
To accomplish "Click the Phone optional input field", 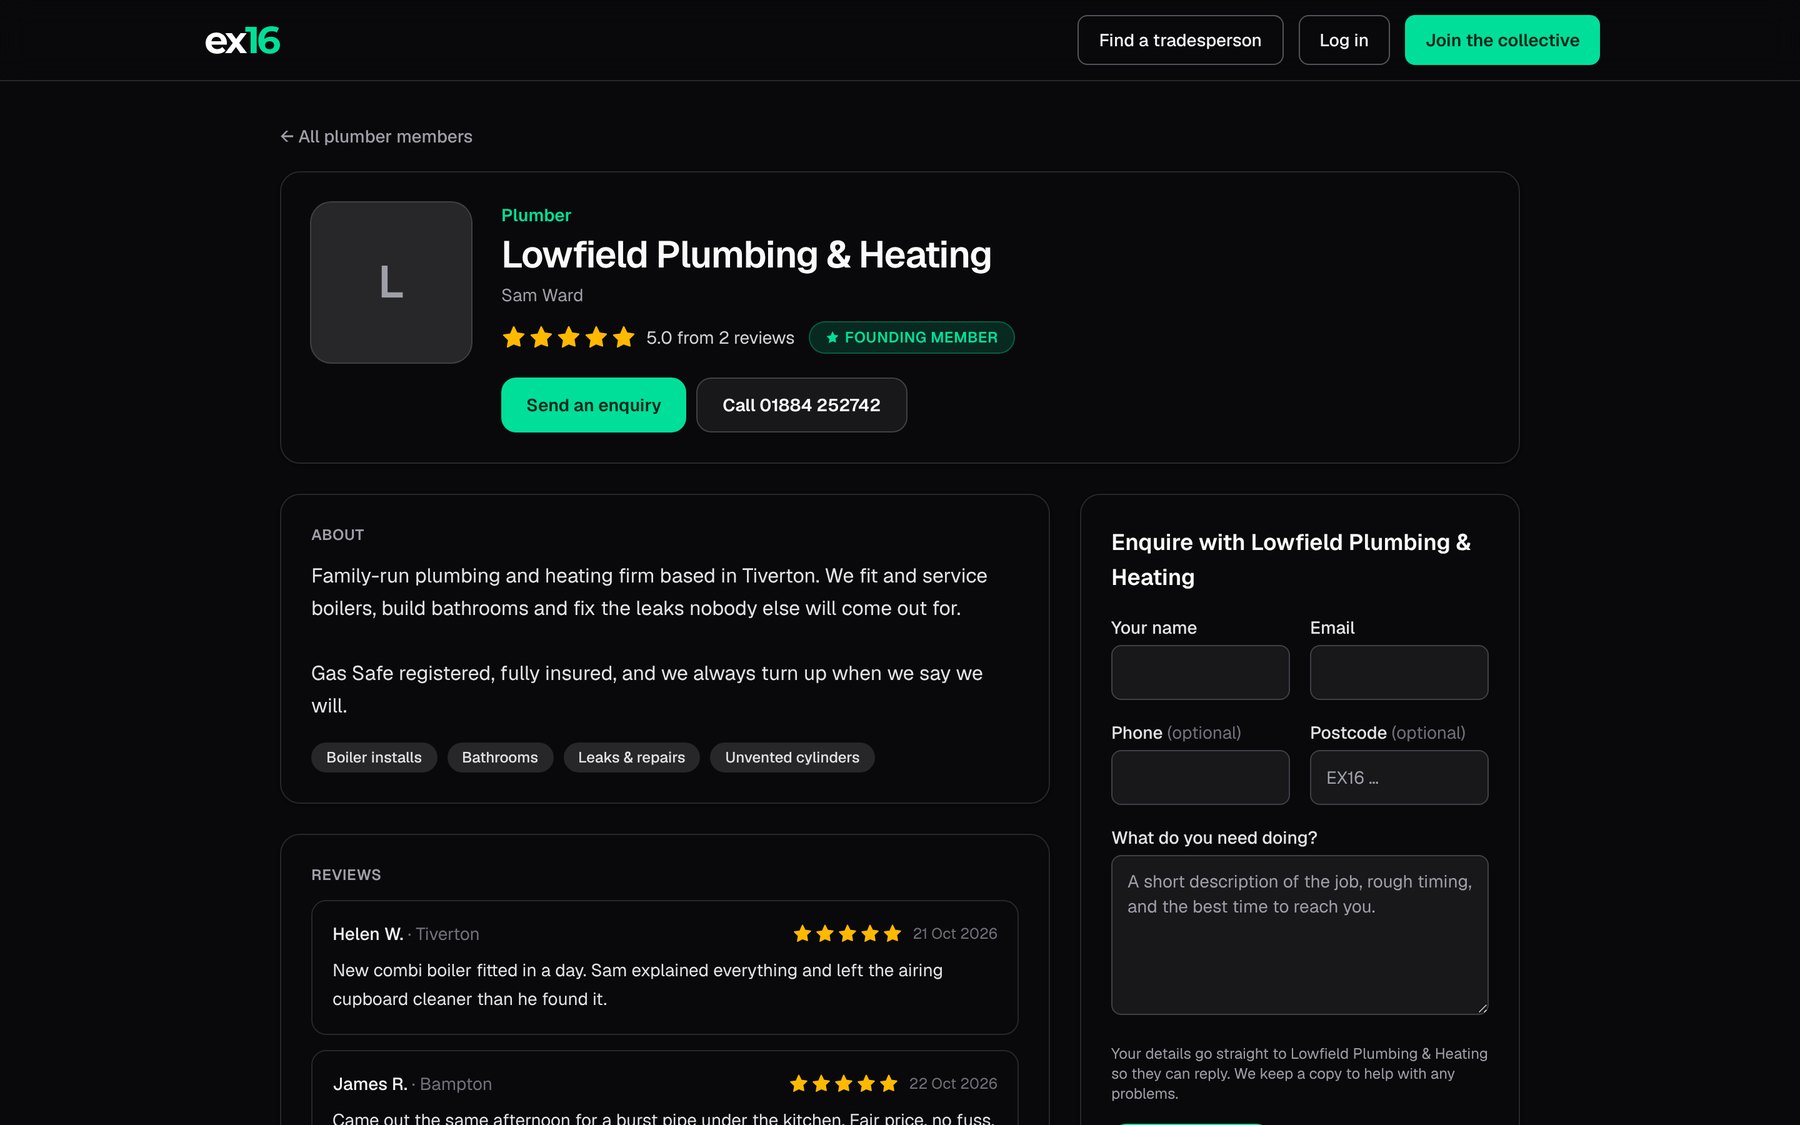I will coord(1200,777).
